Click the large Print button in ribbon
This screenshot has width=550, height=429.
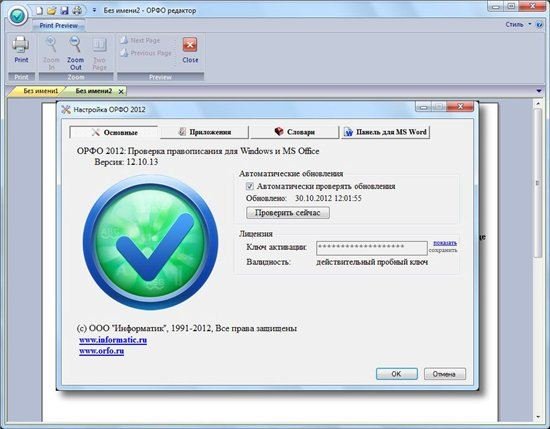(x=21, y=50)
